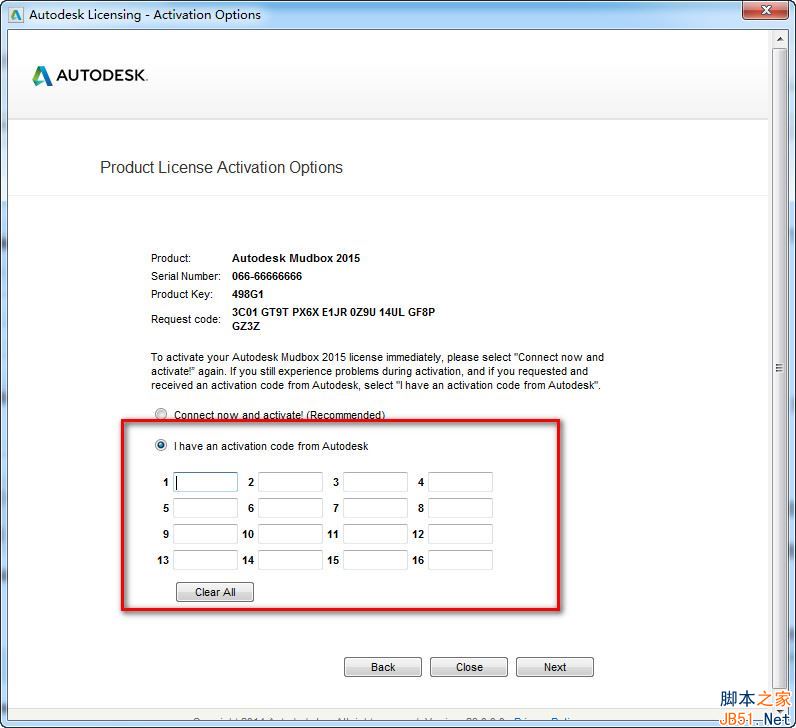This screenshot has width=796, height=728.
Task: Click the "Product Key:" label
Action: point(182,294)
